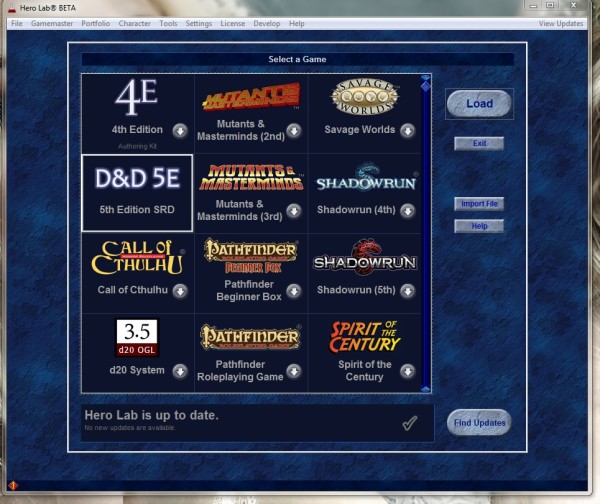Click the game list scroll-up arrow
Image resolution: width=600 pixels, height=504 pixels.
coord(426,78)
